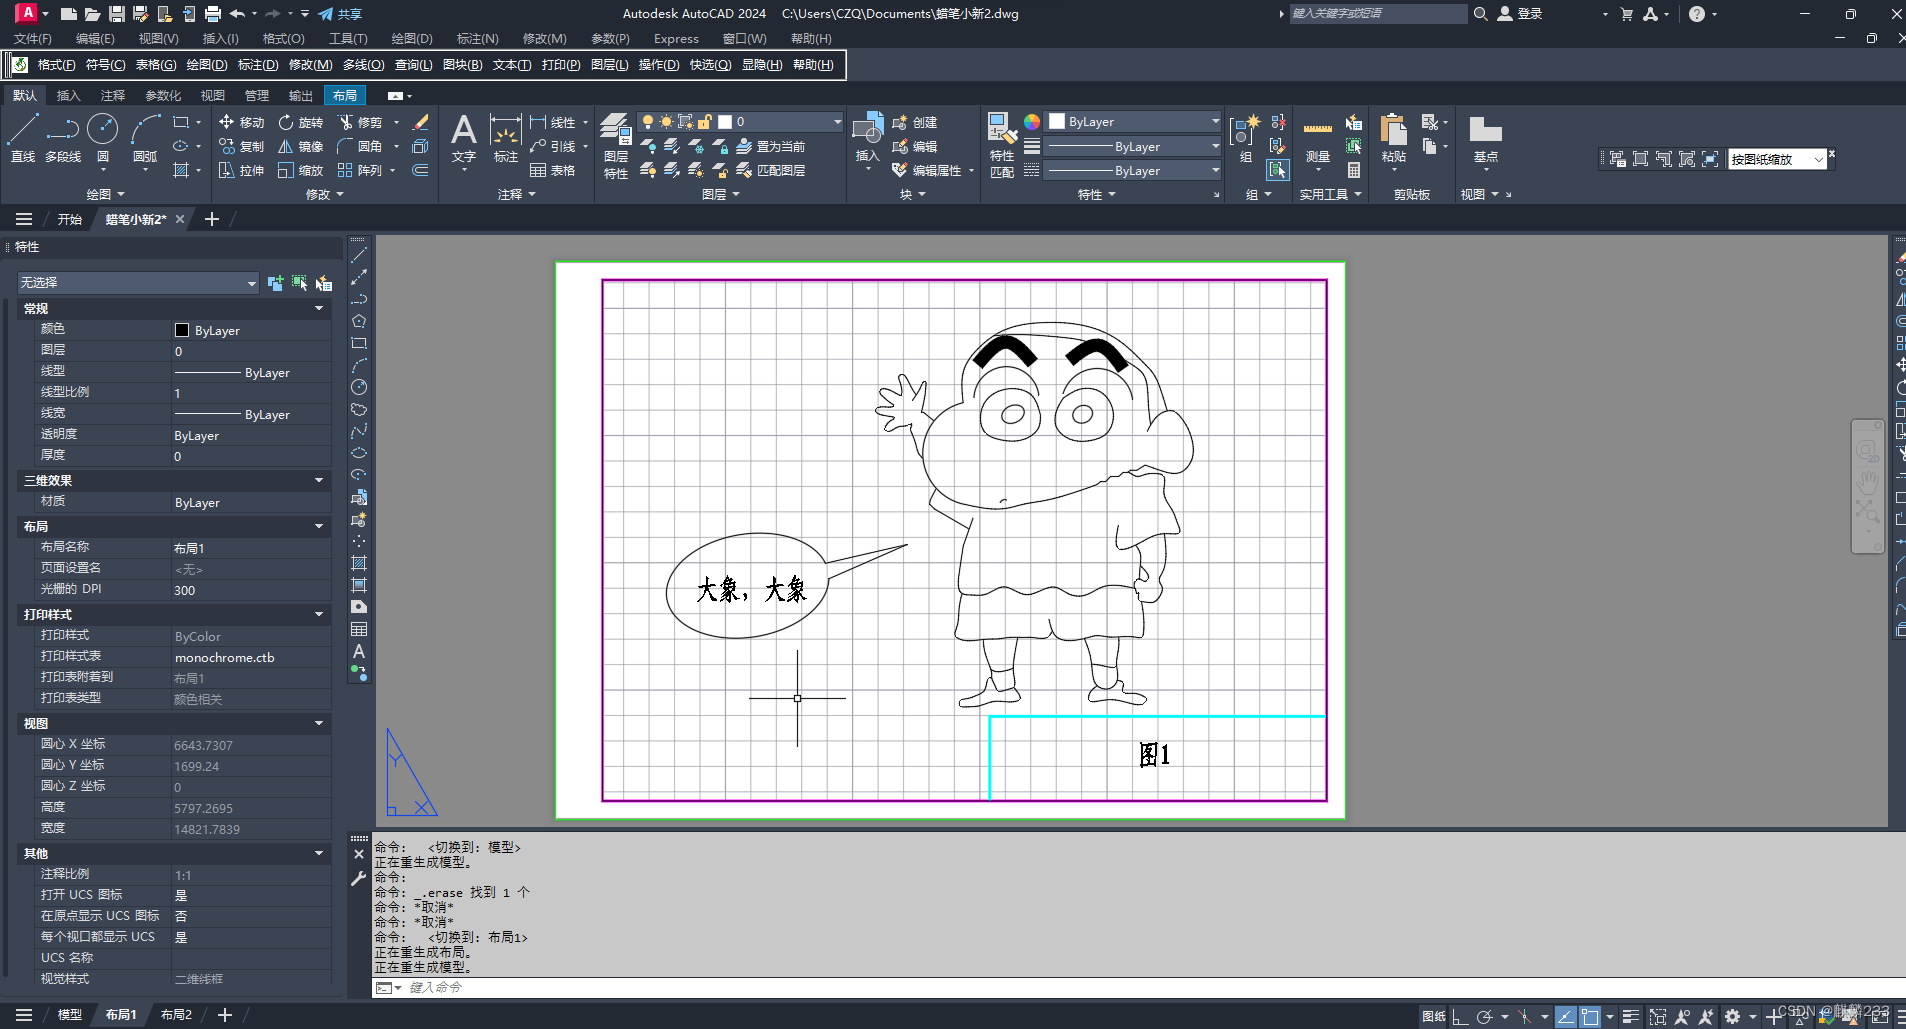Click the Base point (基点) view icon
1906x1029 pixels.
point(1486,138)
